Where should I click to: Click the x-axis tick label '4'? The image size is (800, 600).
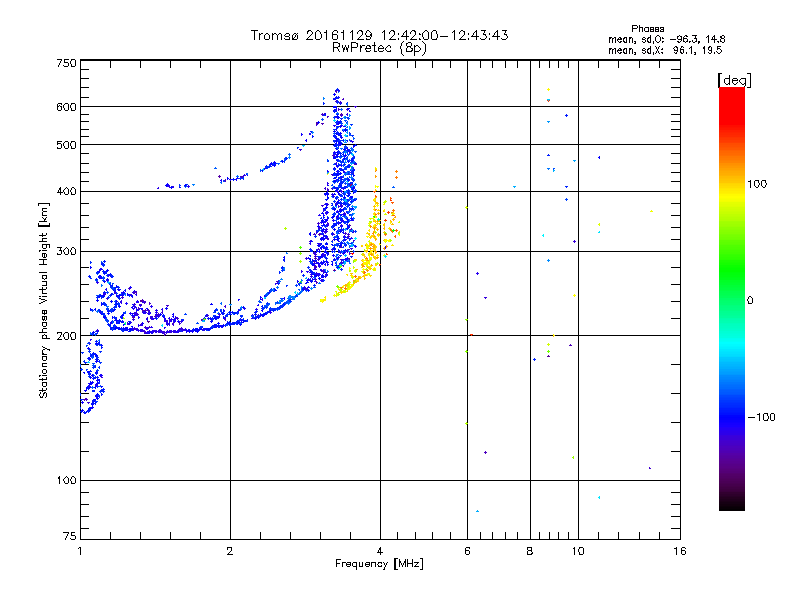click(380, 551)
